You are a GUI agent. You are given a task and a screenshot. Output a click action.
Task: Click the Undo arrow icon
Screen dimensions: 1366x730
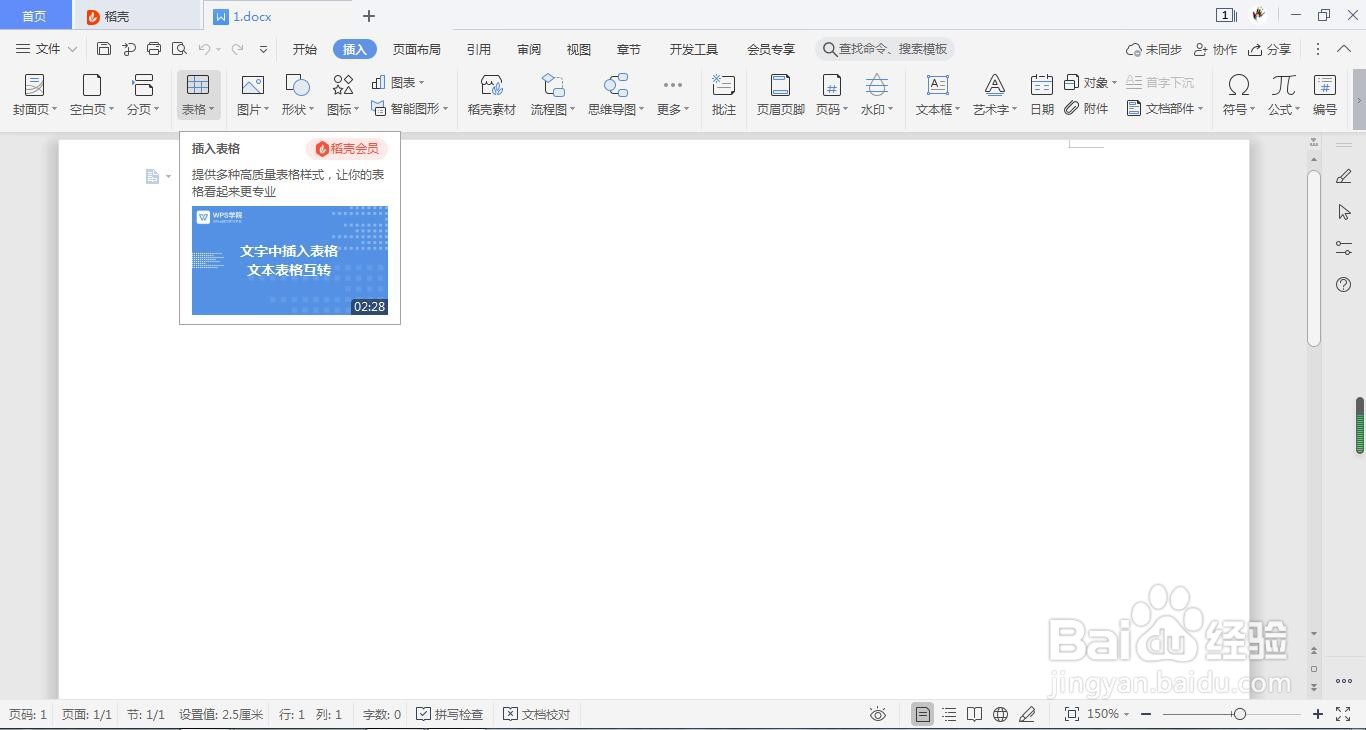coord(204,49)
